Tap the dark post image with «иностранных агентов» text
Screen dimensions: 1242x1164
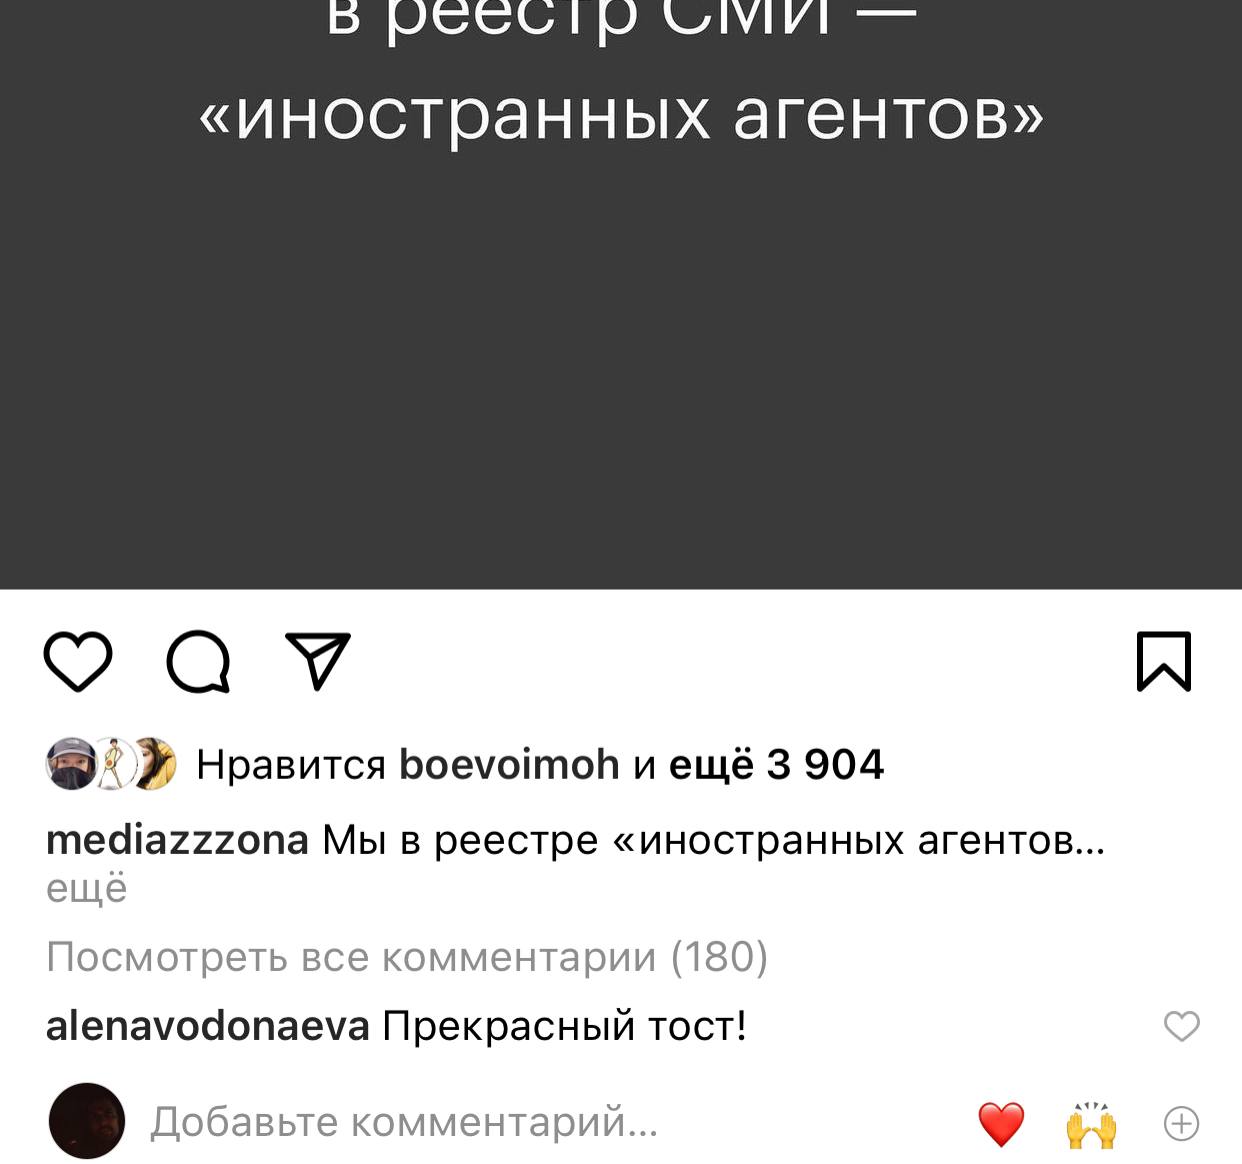point(621,295)
